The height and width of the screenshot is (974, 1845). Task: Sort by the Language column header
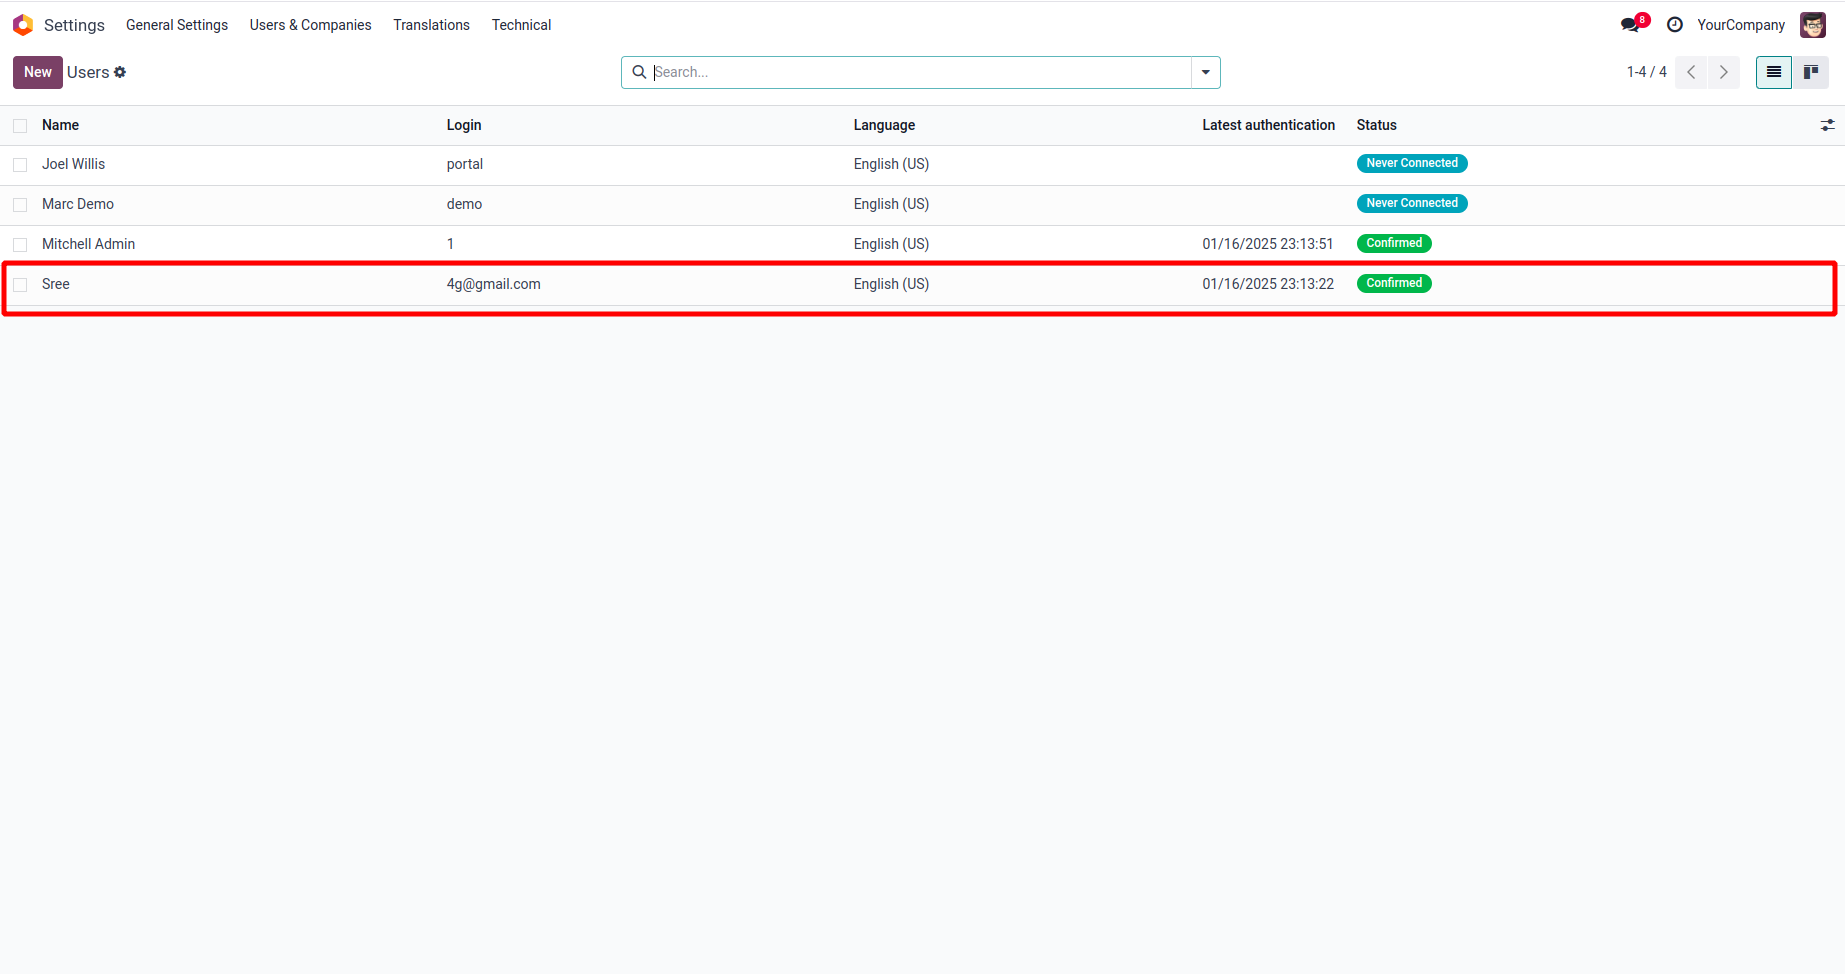[884, 125]
